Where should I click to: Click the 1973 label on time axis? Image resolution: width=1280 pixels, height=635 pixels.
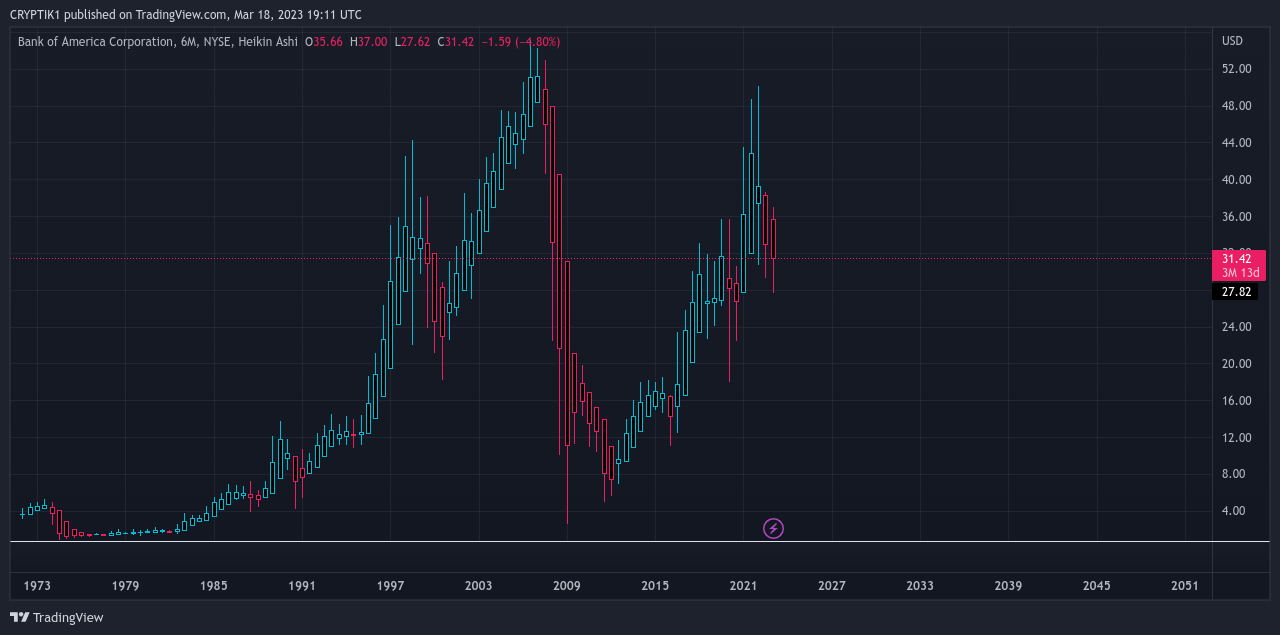click(x=37, y=586)
